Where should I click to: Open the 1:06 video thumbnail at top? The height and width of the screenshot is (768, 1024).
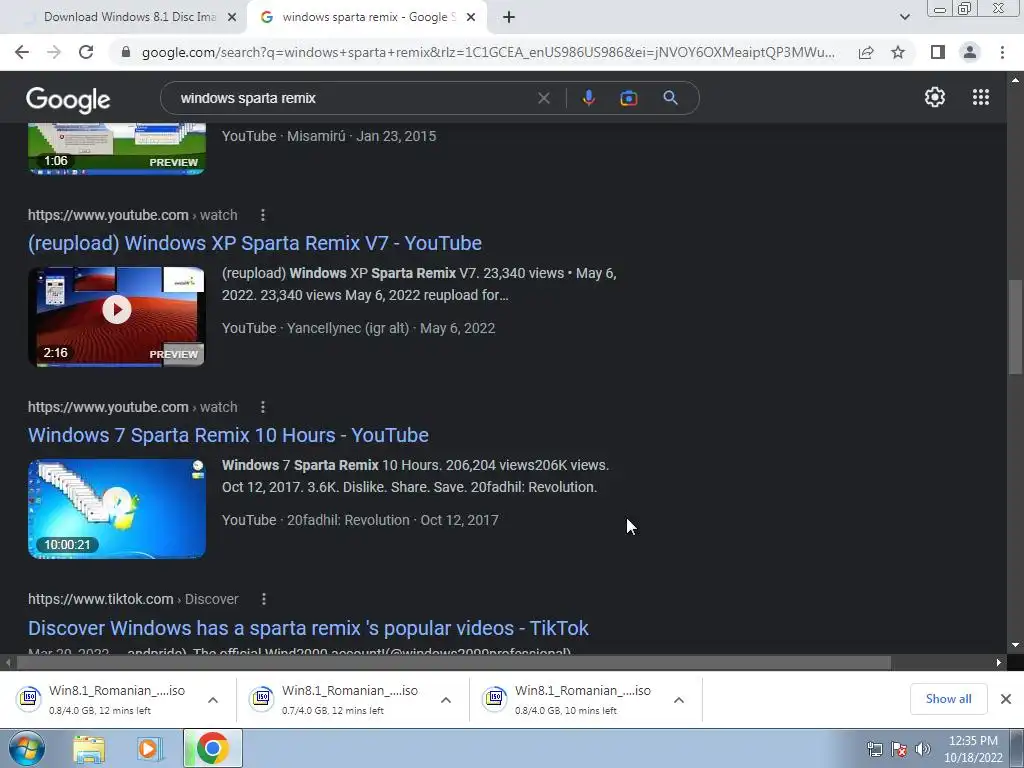click(x=117, y=149)
